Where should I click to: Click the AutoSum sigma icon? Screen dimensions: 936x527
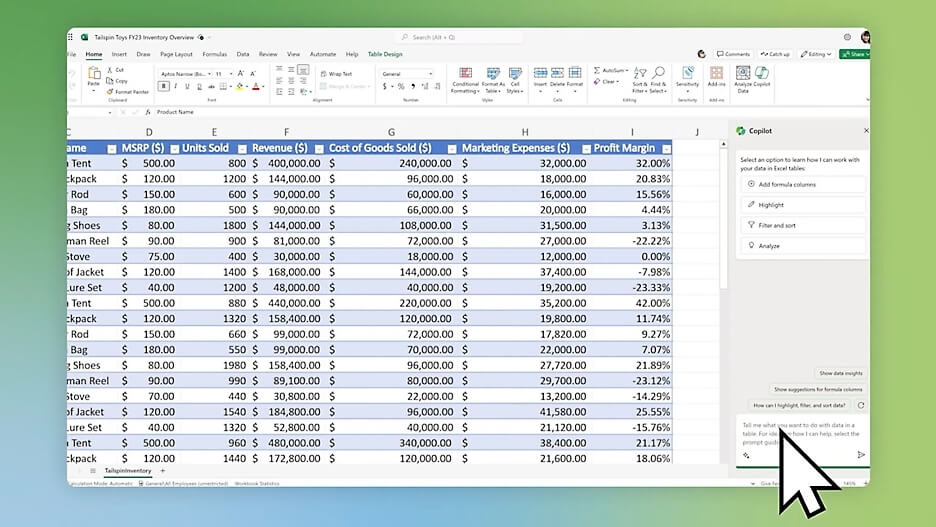coord(597,70)
